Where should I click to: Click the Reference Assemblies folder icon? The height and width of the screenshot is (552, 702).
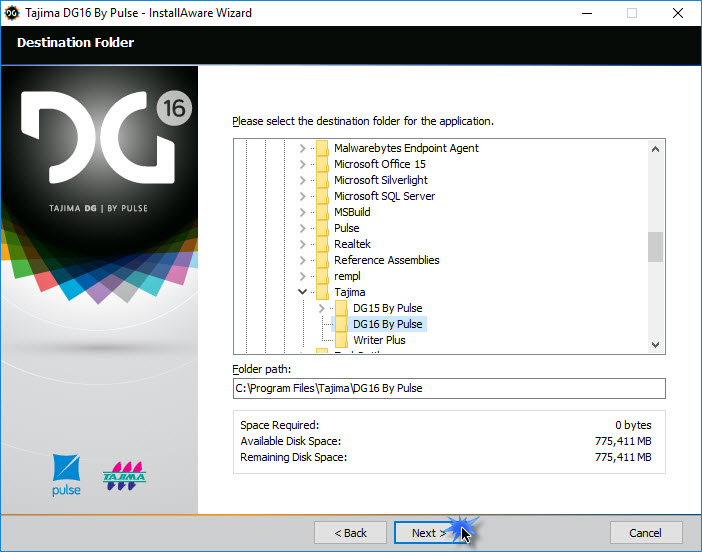coord(322,260)
